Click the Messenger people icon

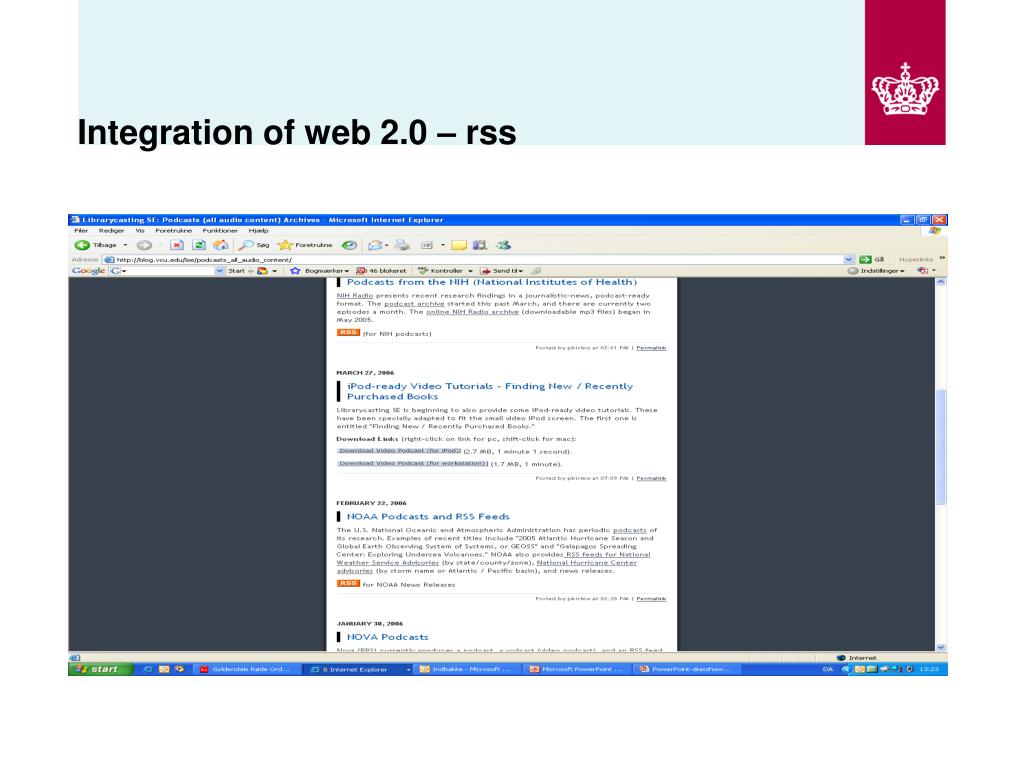coord(503,246)
